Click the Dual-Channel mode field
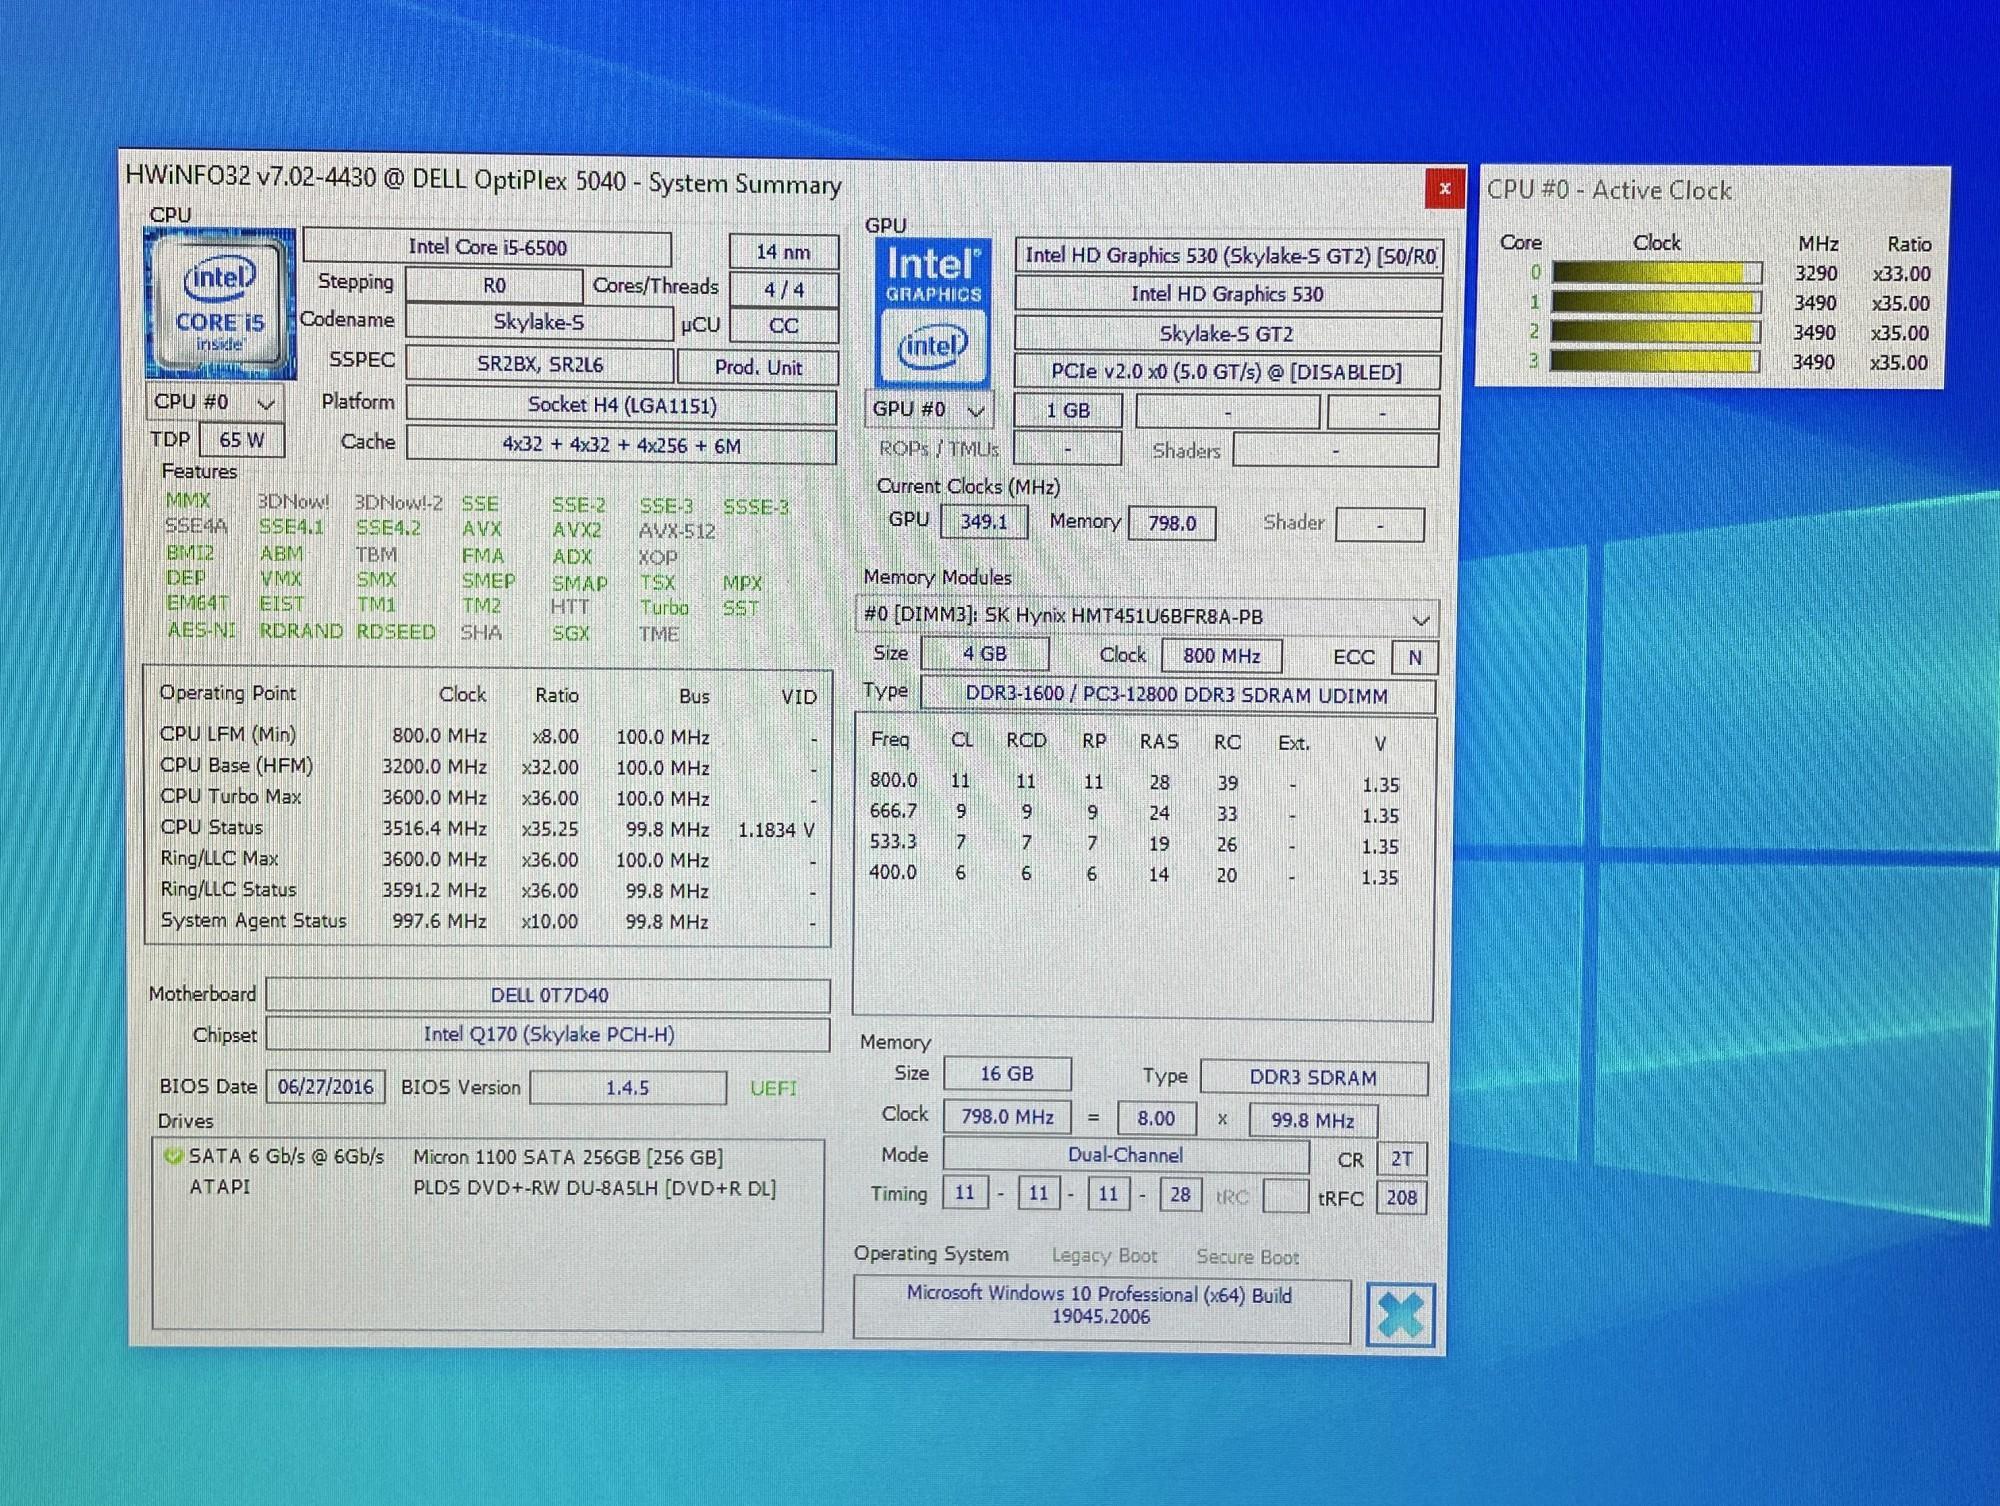This screenshot has height=1506, width=2000. (x=1126, y=1156)
